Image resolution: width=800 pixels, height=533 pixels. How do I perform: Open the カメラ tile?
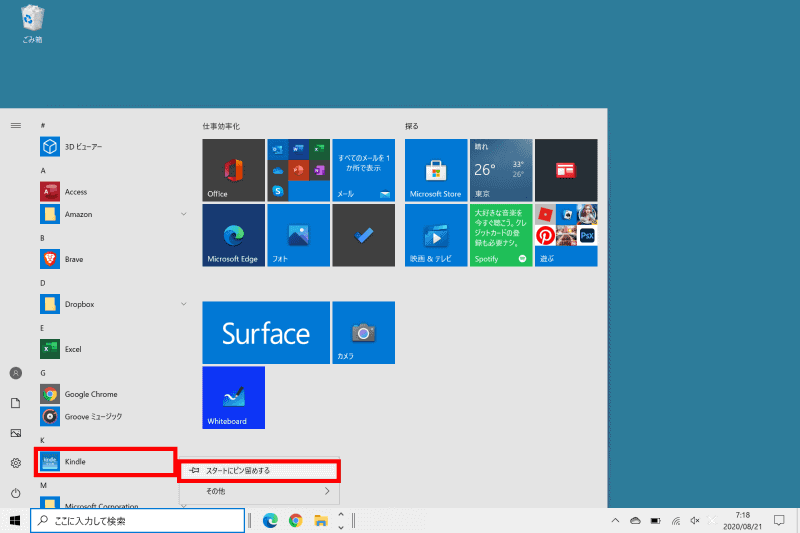point(363,333)
